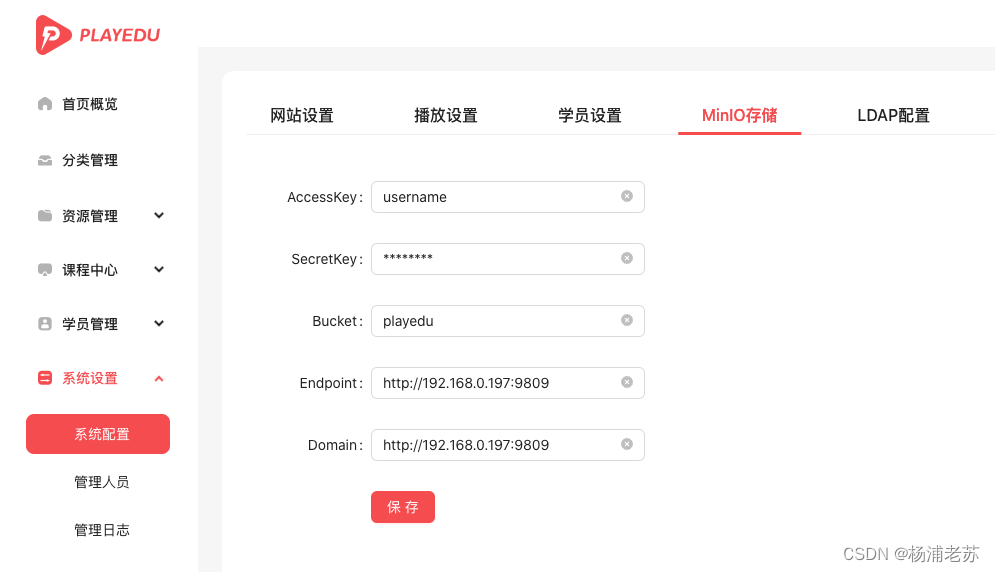Switch to the 网站设置 tab
The width and height of the screenshot is (995, 572).
pyautogui.click(x=302, y=116)
